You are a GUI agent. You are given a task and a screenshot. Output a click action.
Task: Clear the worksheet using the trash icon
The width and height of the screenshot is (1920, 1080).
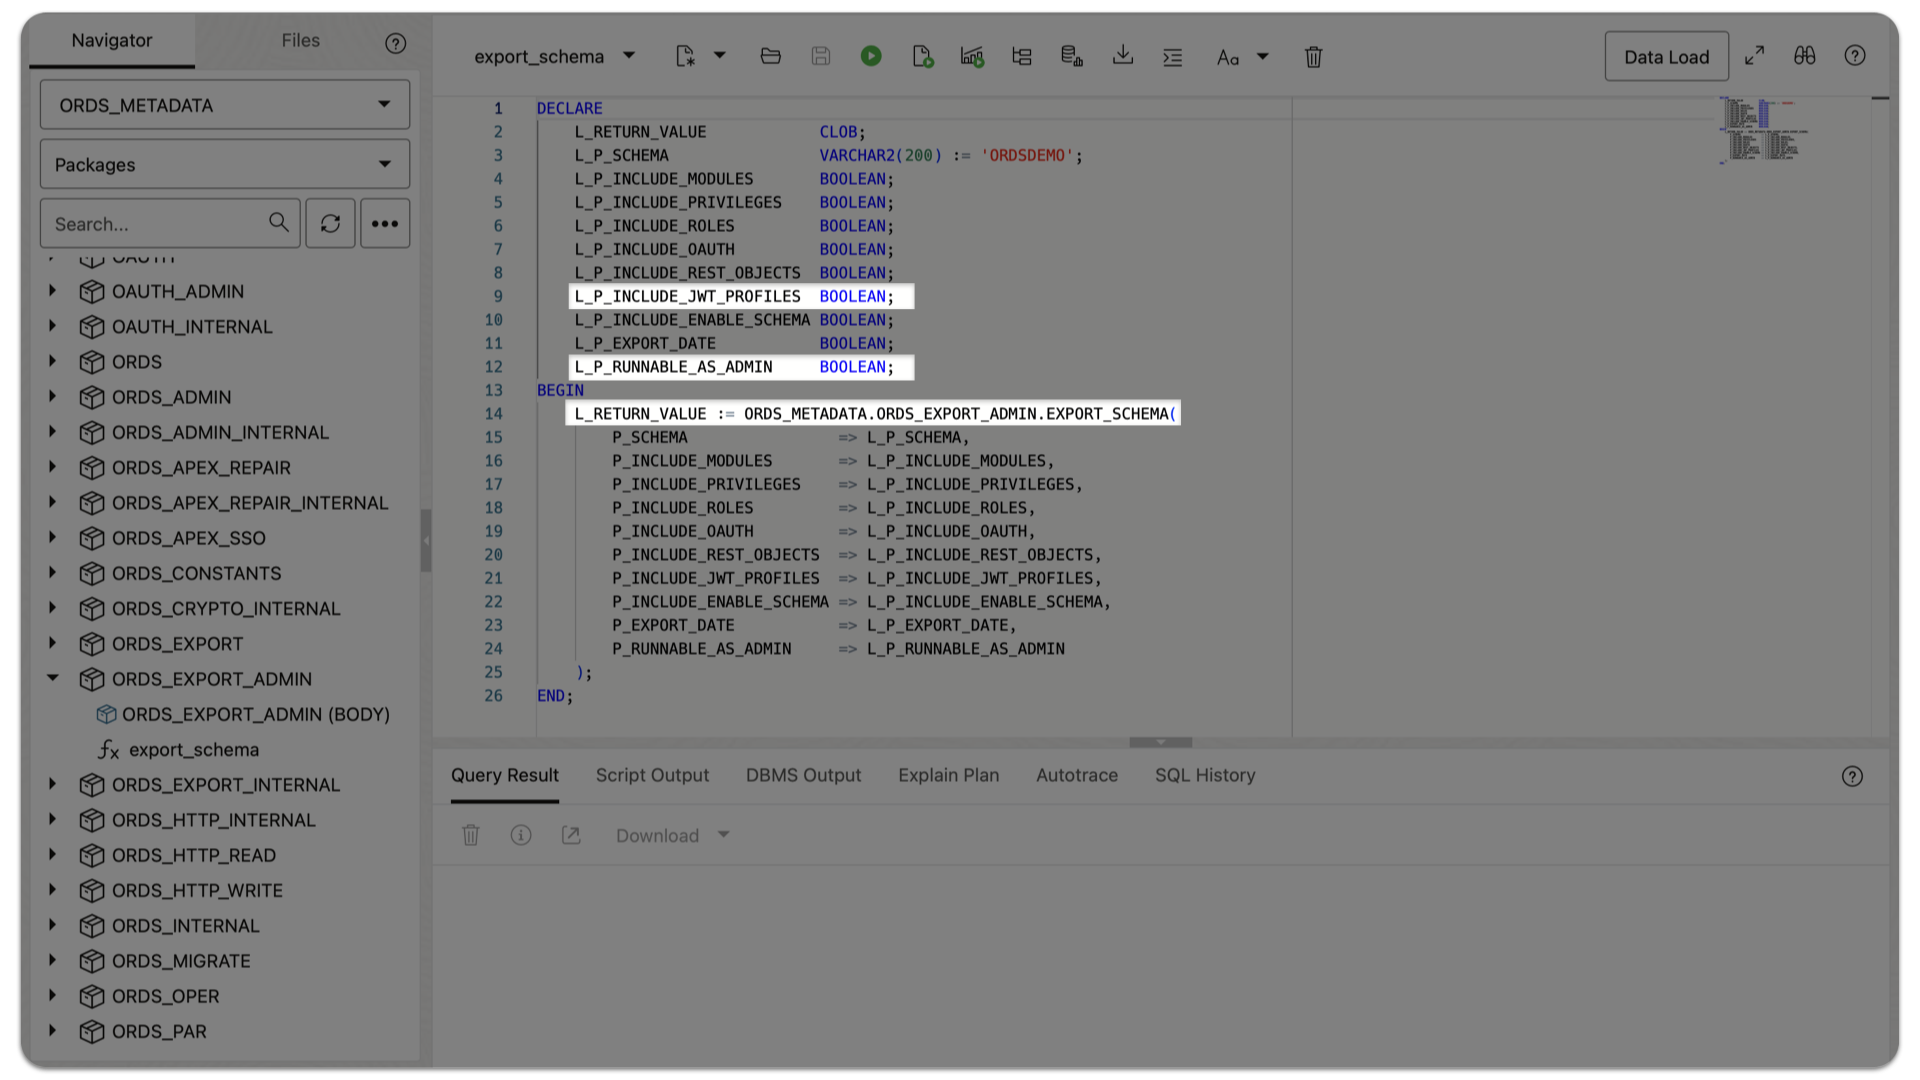(1313, 57)
